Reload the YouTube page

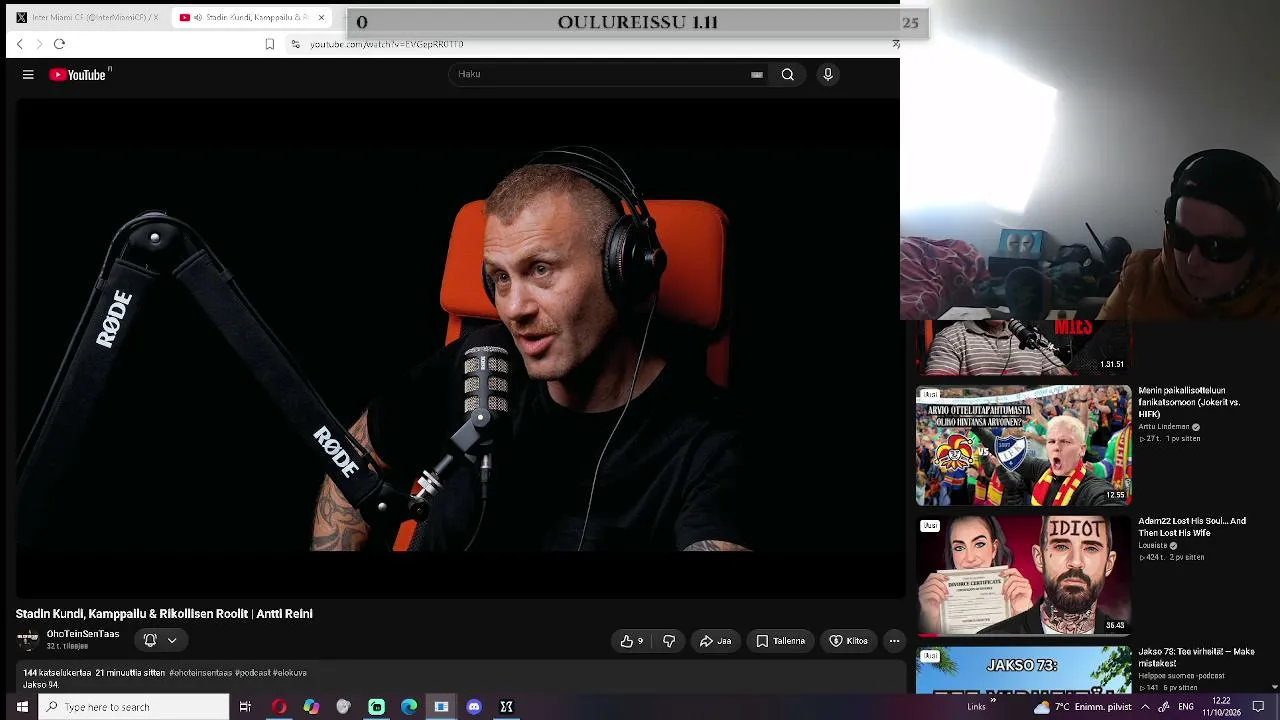click(x=59, y=44)
